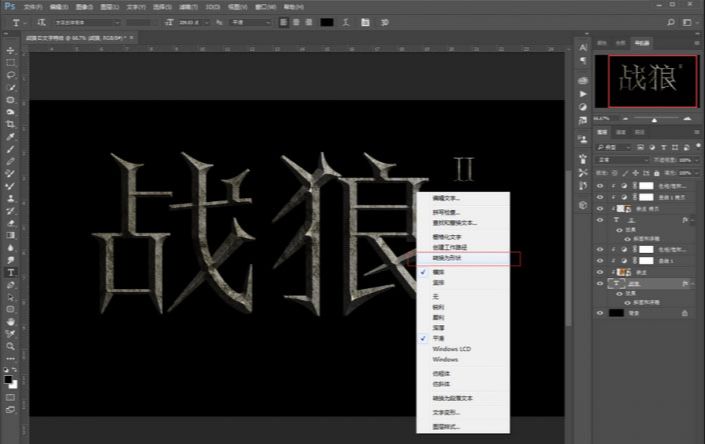Viewport: 705px width, 444px height.
Task: Open the Actions panel play icon
Action: pos(583,94)
